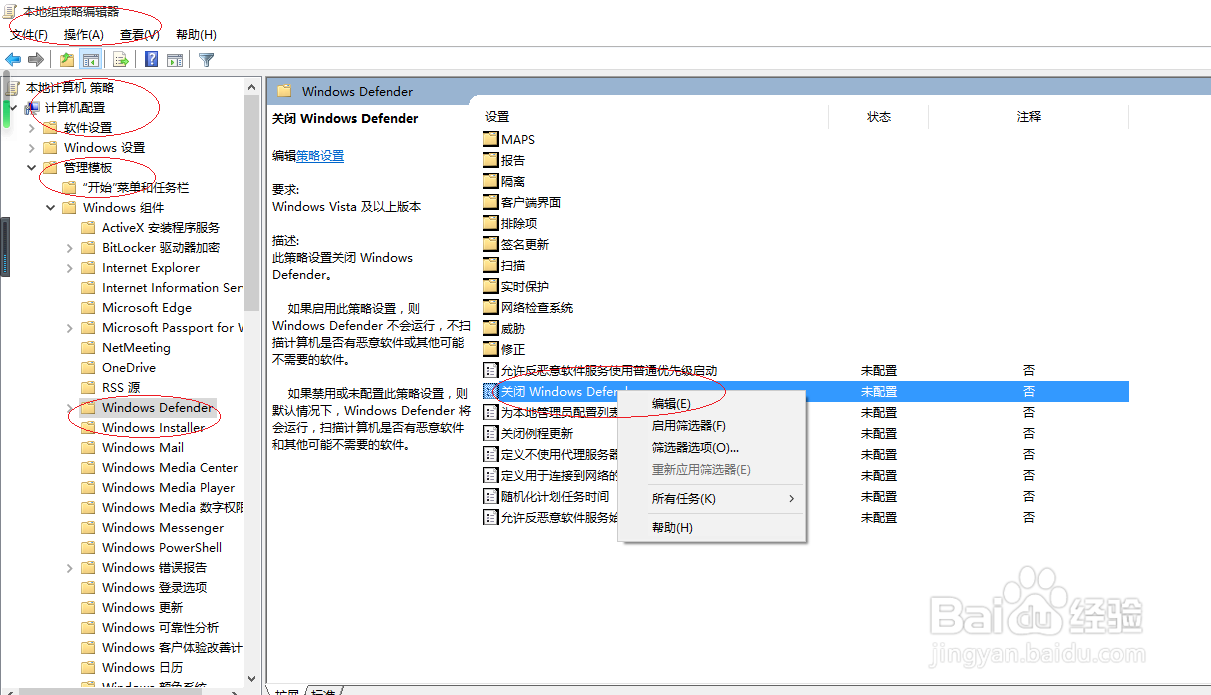
Task: Click the 策略设置 link
Action: coord(320,156)
